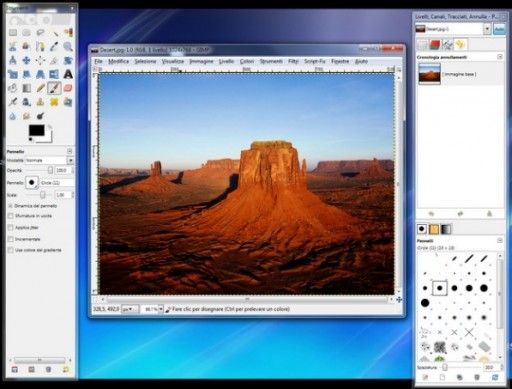
Task: Click the brush preview button next to Pennello
Action: click(x=32, y=183)
